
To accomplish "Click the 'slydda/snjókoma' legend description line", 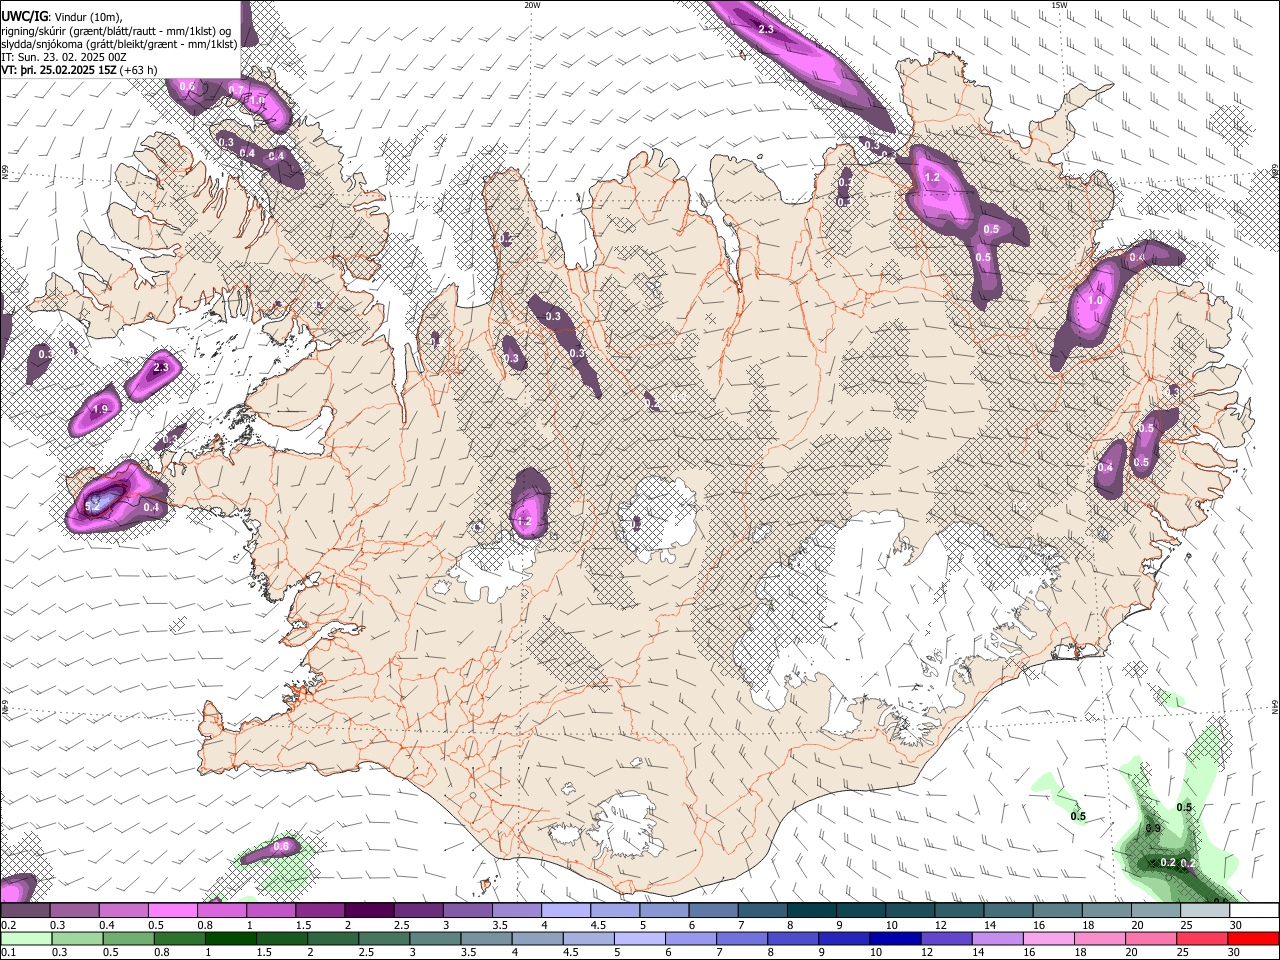I will click(x=119, y=44).
